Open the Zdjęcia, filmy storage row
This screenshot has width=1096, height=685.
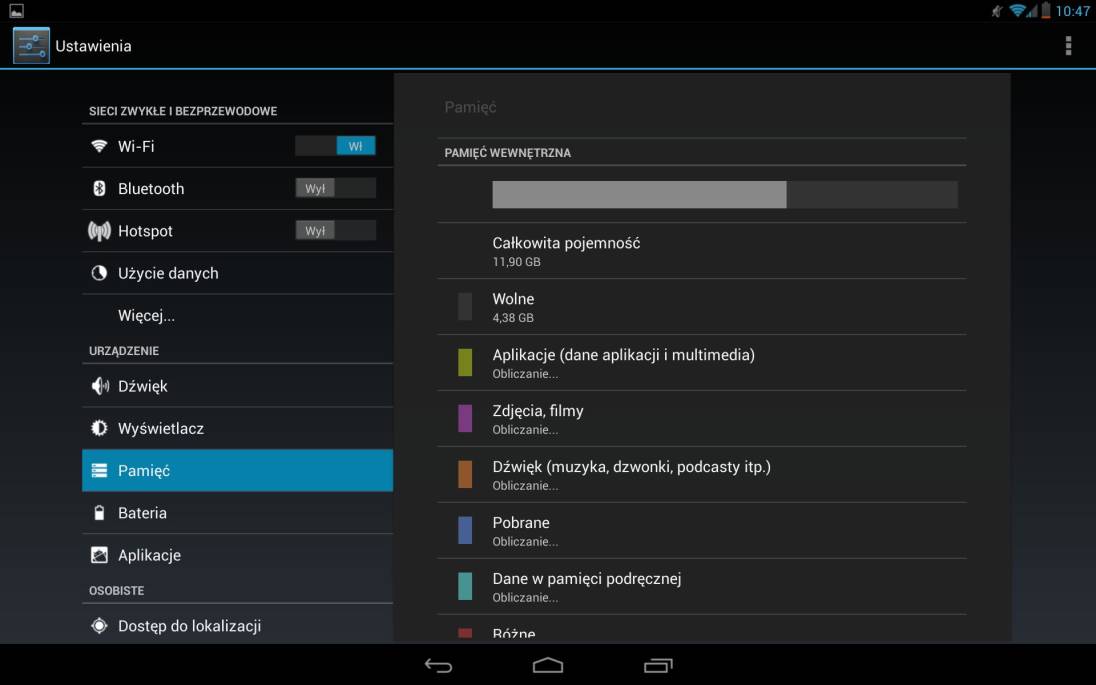702,419
